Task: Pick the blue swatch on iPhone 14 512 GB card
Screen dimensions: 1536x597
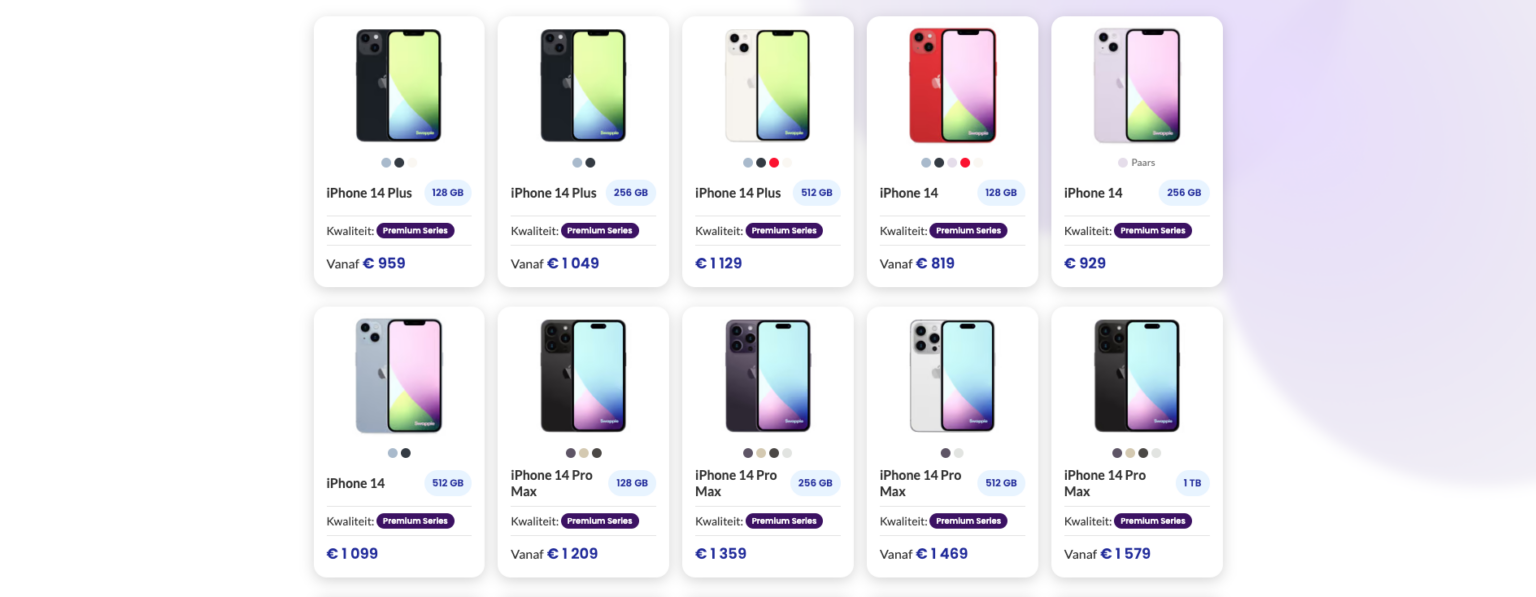Action: point(391,452)
